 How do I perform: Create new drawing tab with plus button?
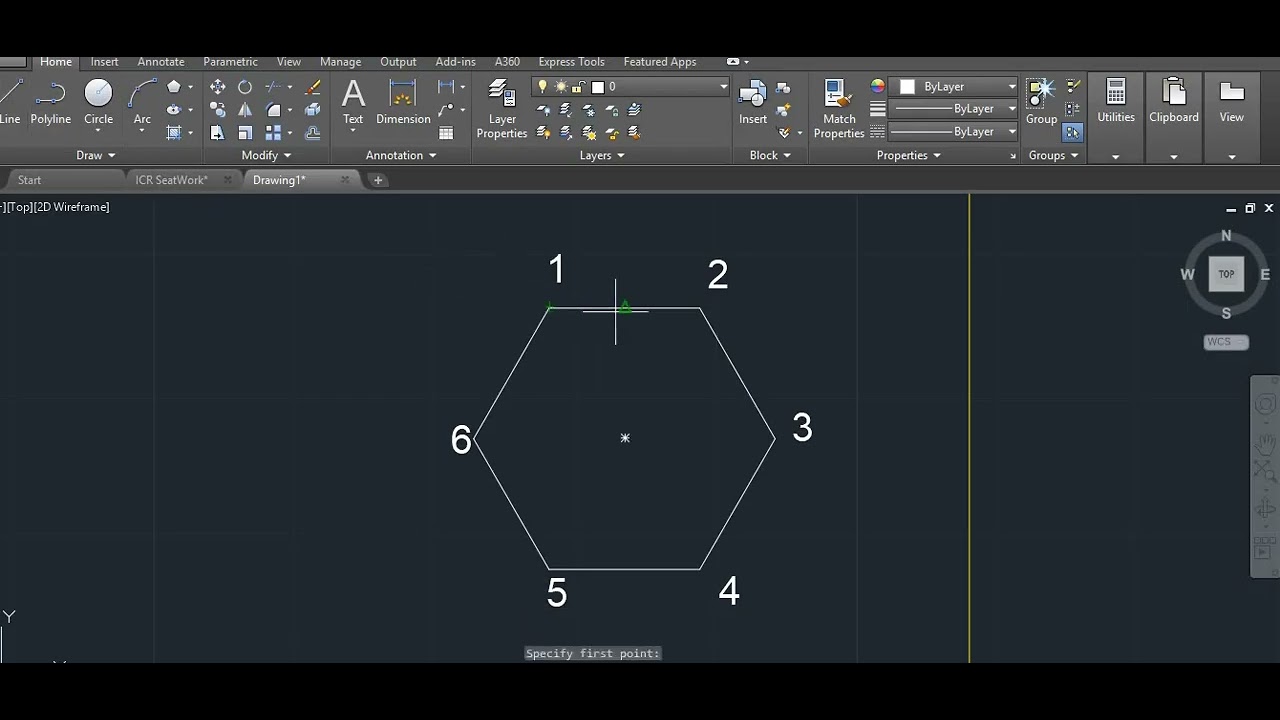[x=378, y=180]
